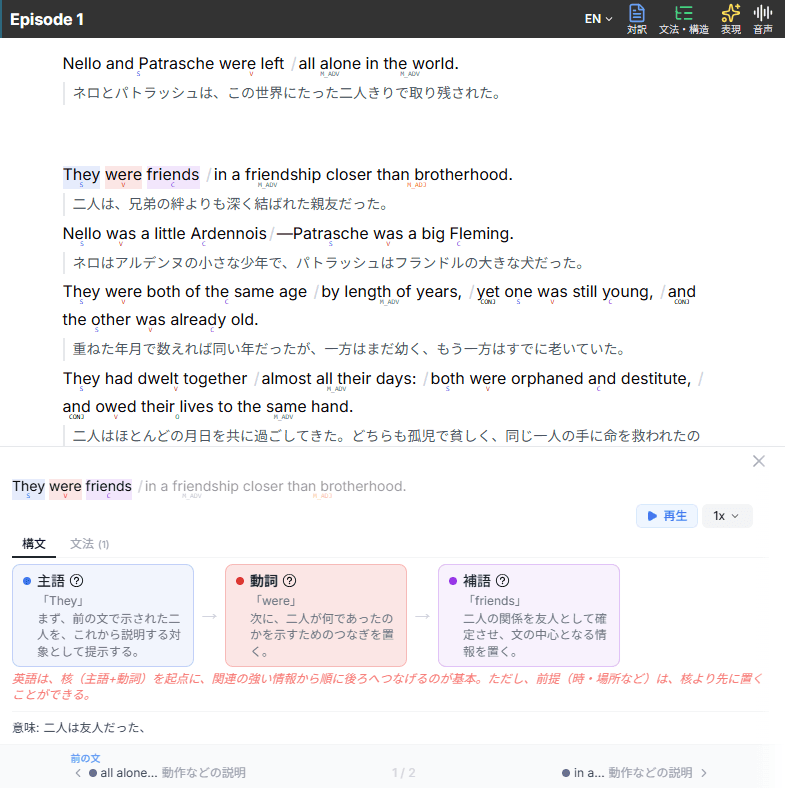Click phrase 'They were both of the same age'
The width and height of the screenshot is (785, 788).
pos(185,292)
